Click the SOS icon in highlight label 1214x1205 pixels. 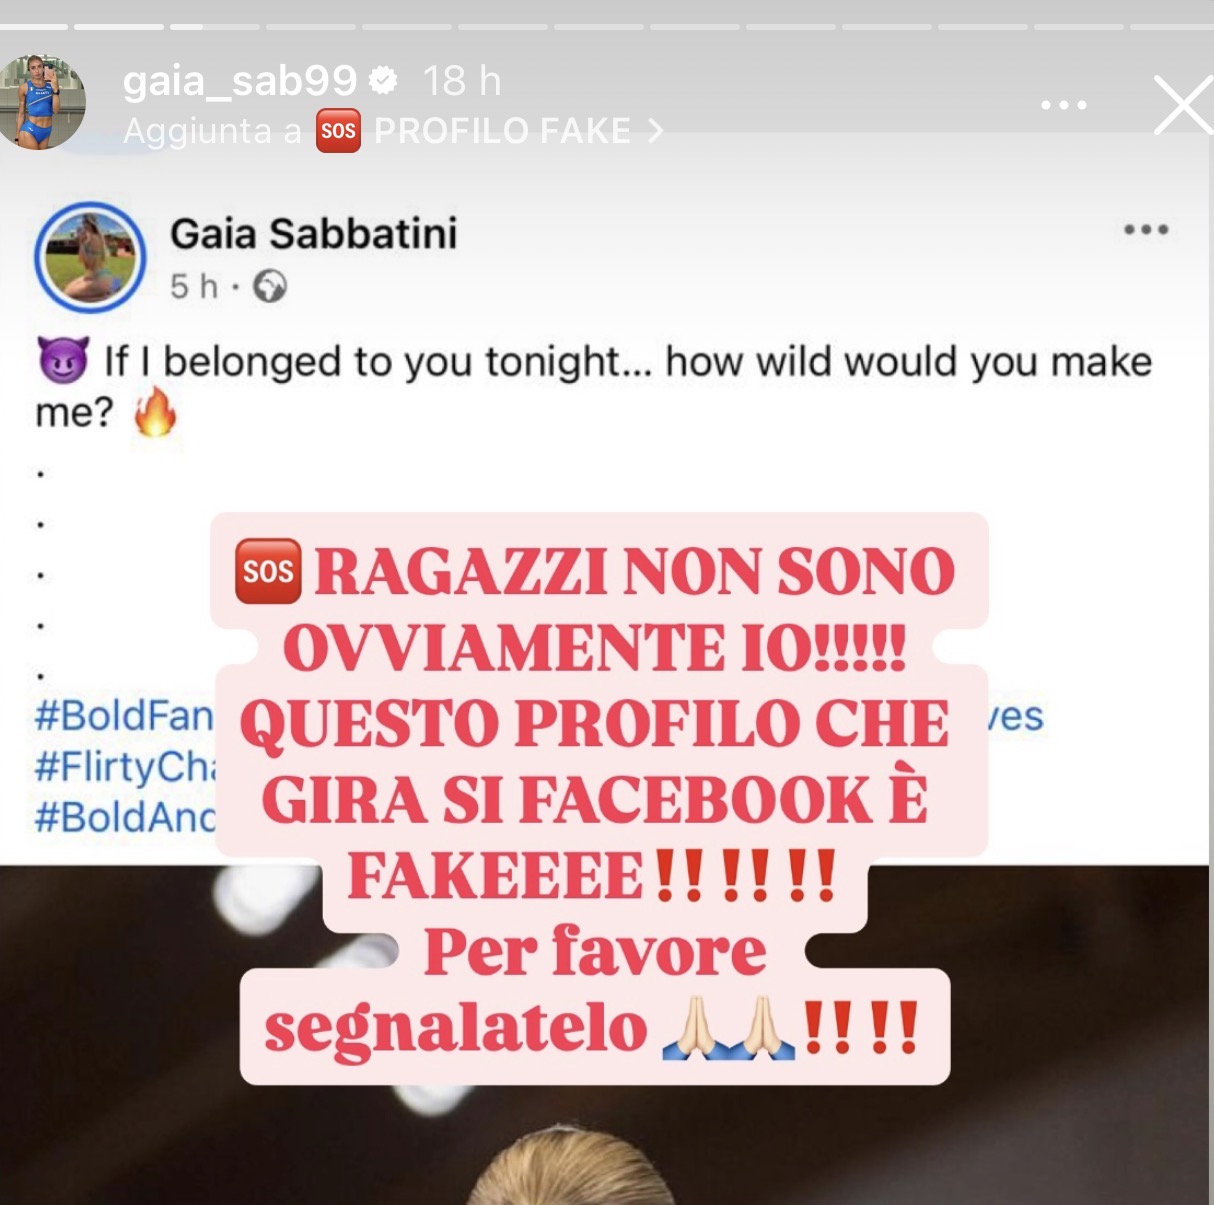[x=338, y=131]
